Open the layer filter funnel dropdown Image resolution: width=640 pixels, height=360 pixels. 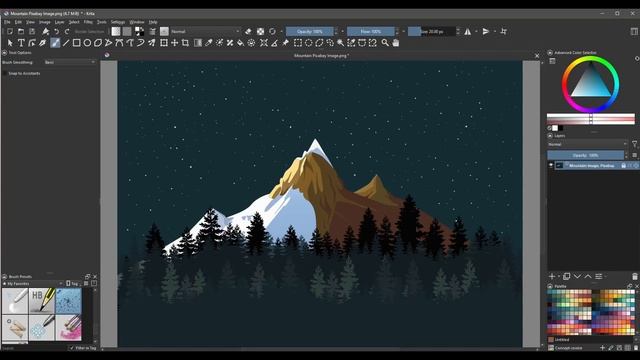click(635, 144)
